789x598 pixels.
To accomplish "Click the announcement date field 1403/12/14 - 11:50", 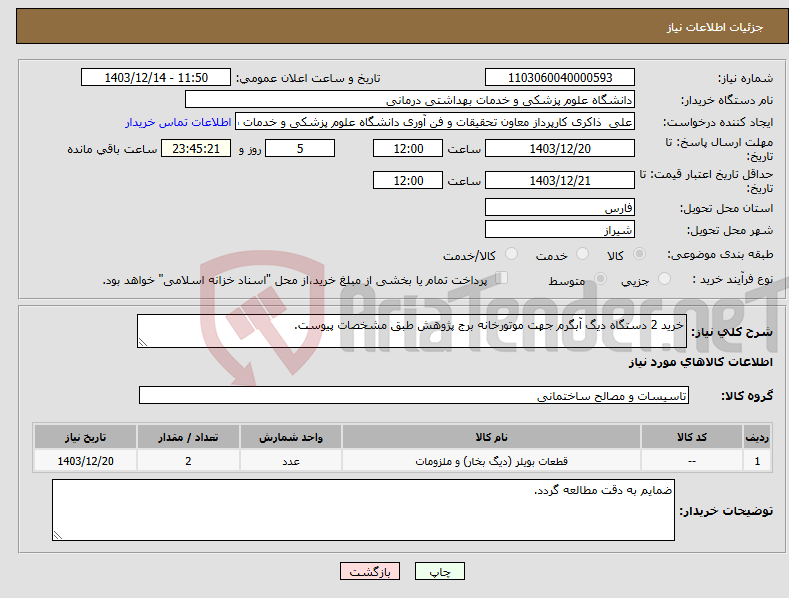I will coord(156,78).
